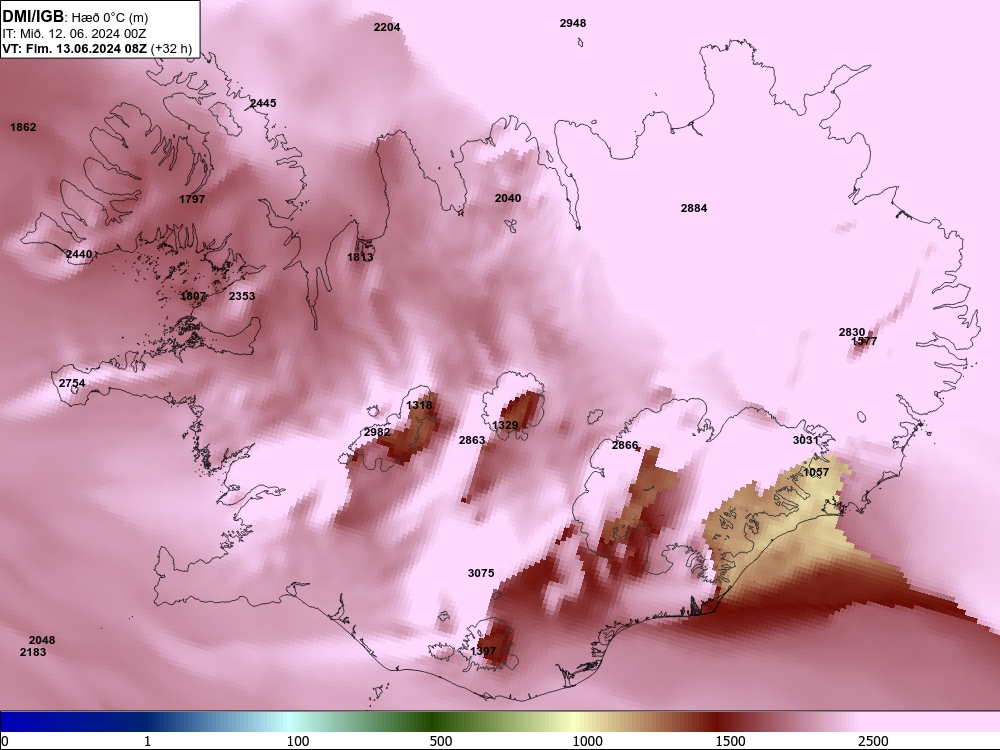Click the 1 label on color scale
Screen dimensions: 1000x750
point(147,741)
